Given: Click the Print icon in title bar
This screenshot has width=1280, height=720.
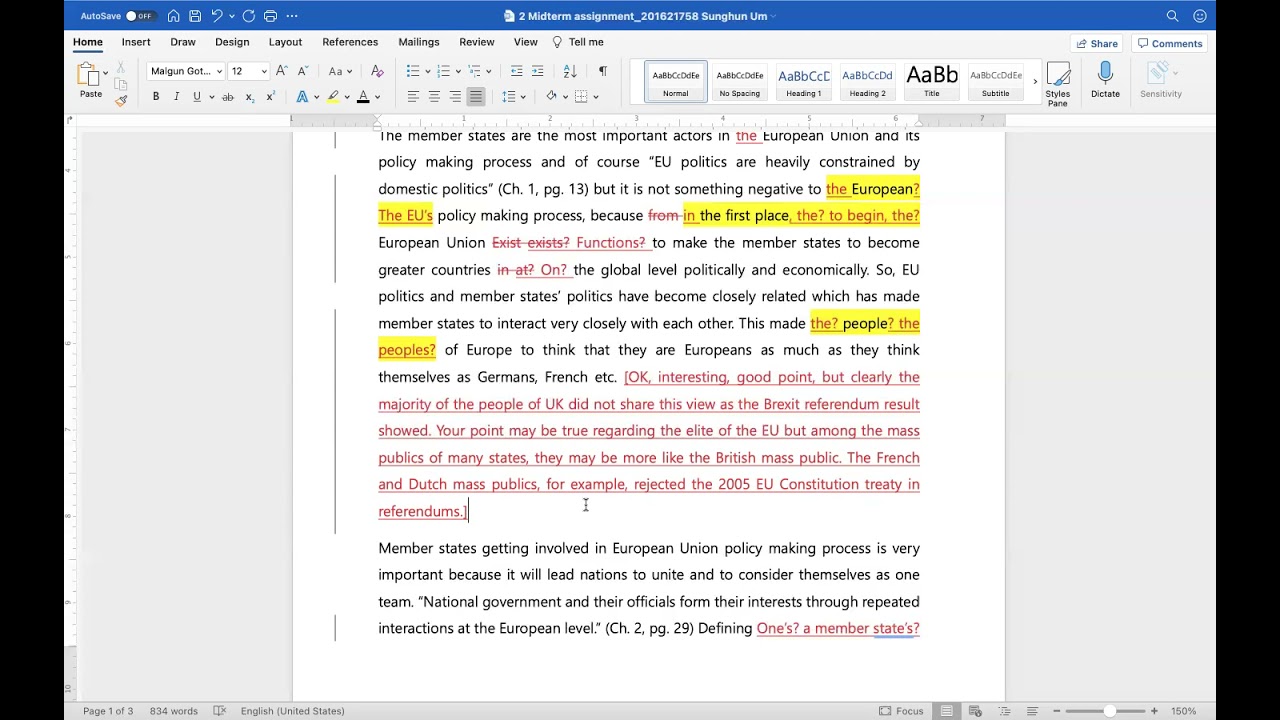Looking at the screenshot, I should [270, 16].
